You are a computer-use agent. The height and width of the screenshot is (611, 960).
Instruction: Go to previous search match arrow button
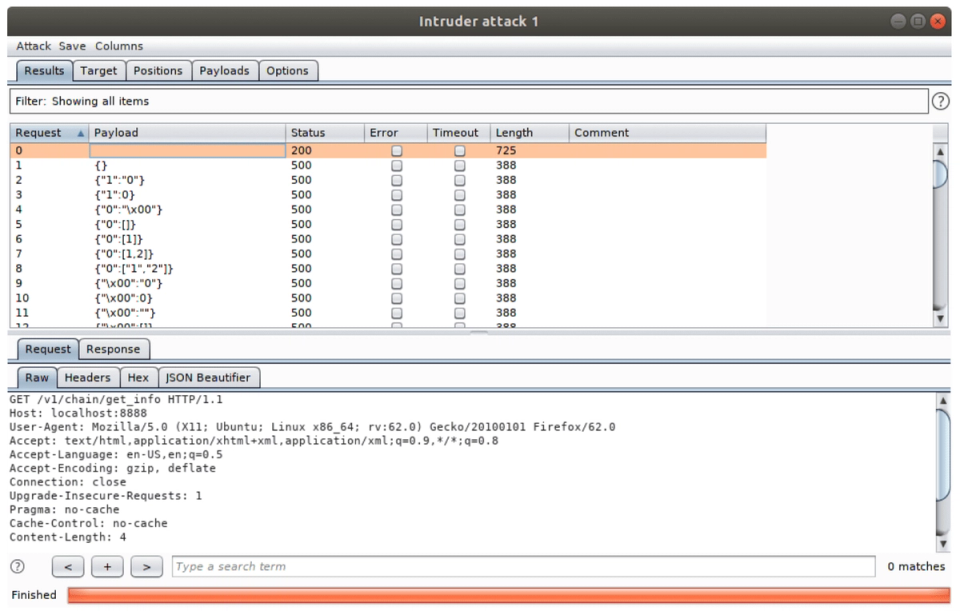click(68, 566)
